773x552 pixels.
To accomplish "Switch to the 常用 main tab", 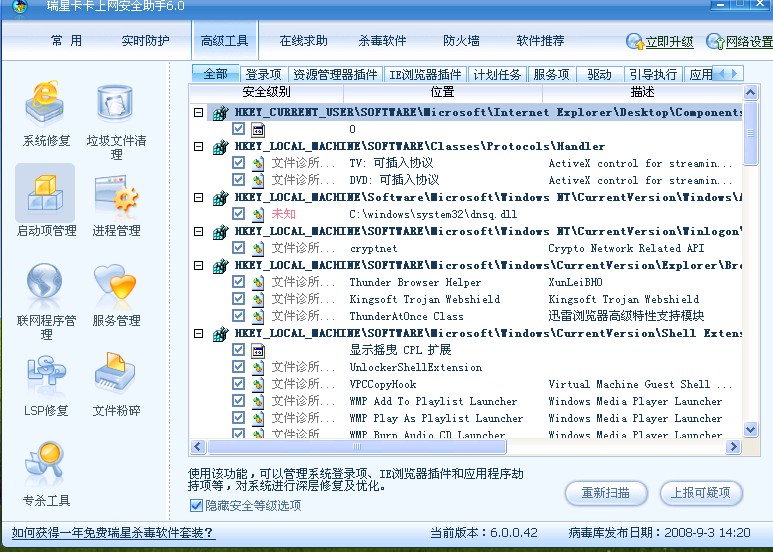I will (x=67, y=41).
